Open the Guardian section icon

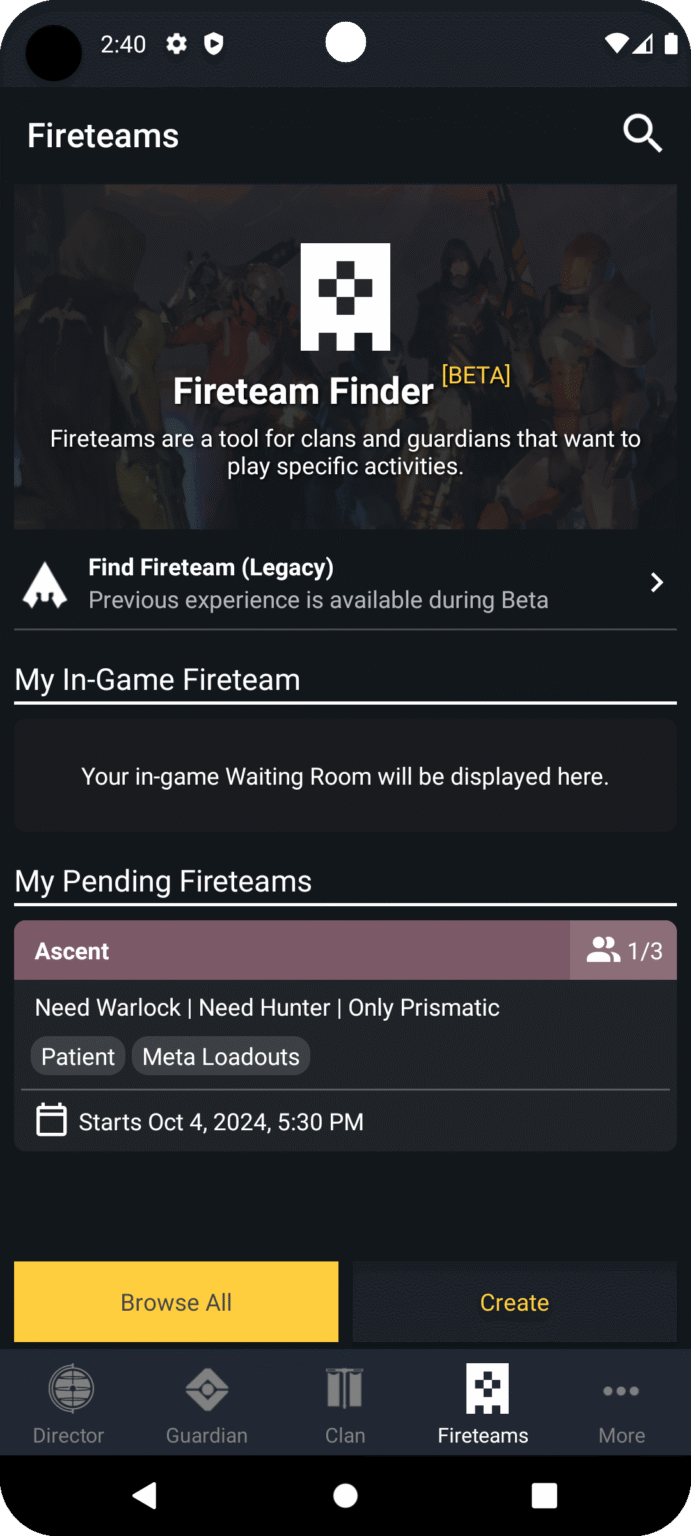click(206, 1389)
